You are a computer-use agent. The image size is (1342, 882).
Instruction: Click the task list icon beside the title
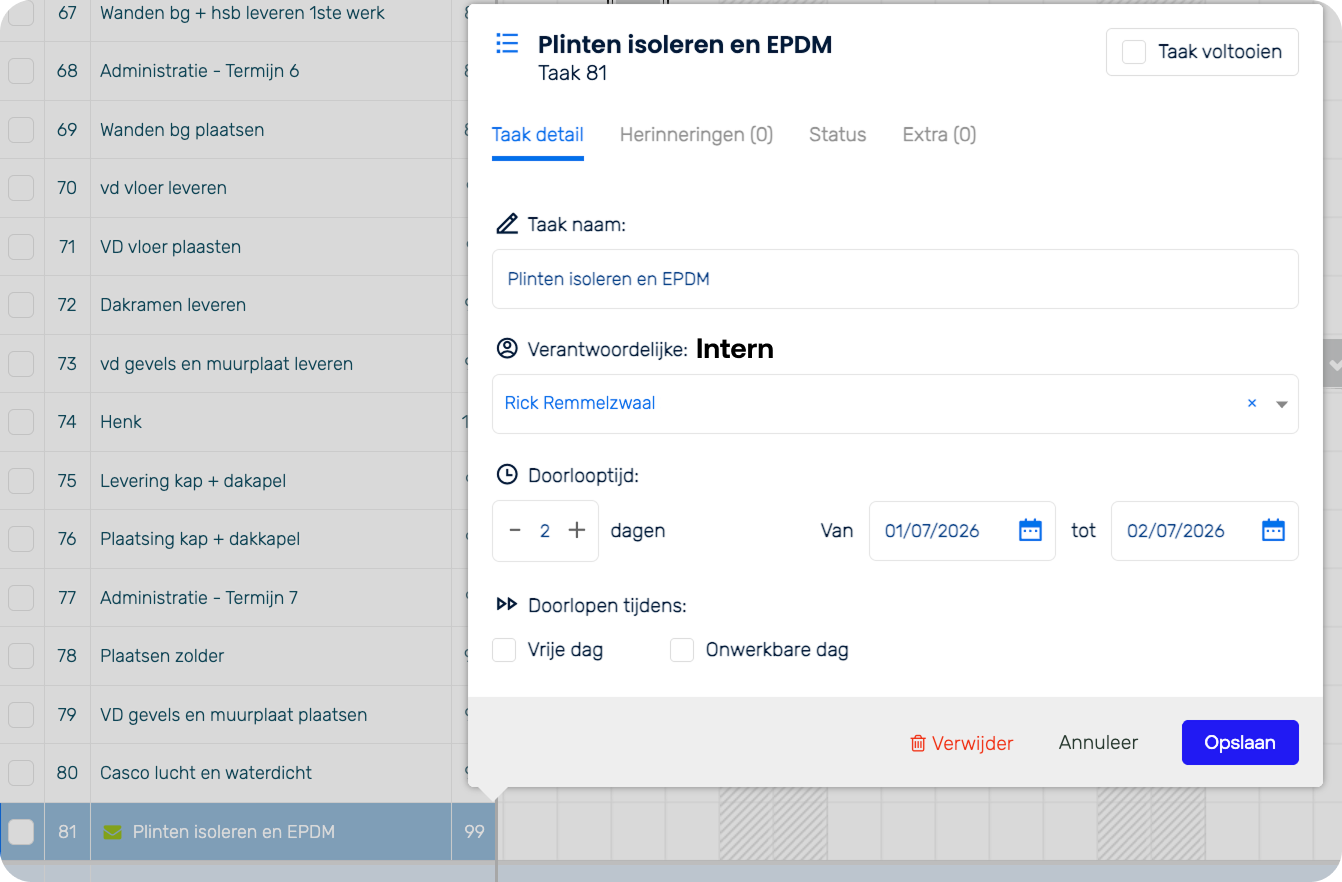point(507,44)
